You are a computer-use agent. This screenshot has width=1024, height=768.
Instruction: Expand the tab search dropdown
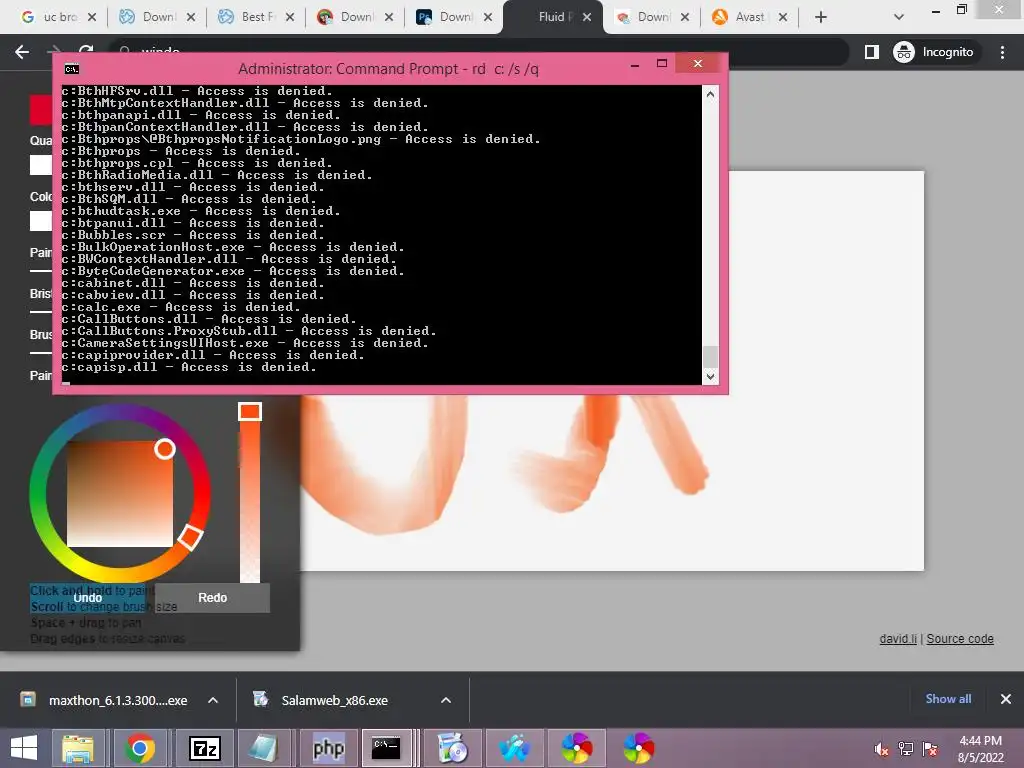tap(899, 17)
